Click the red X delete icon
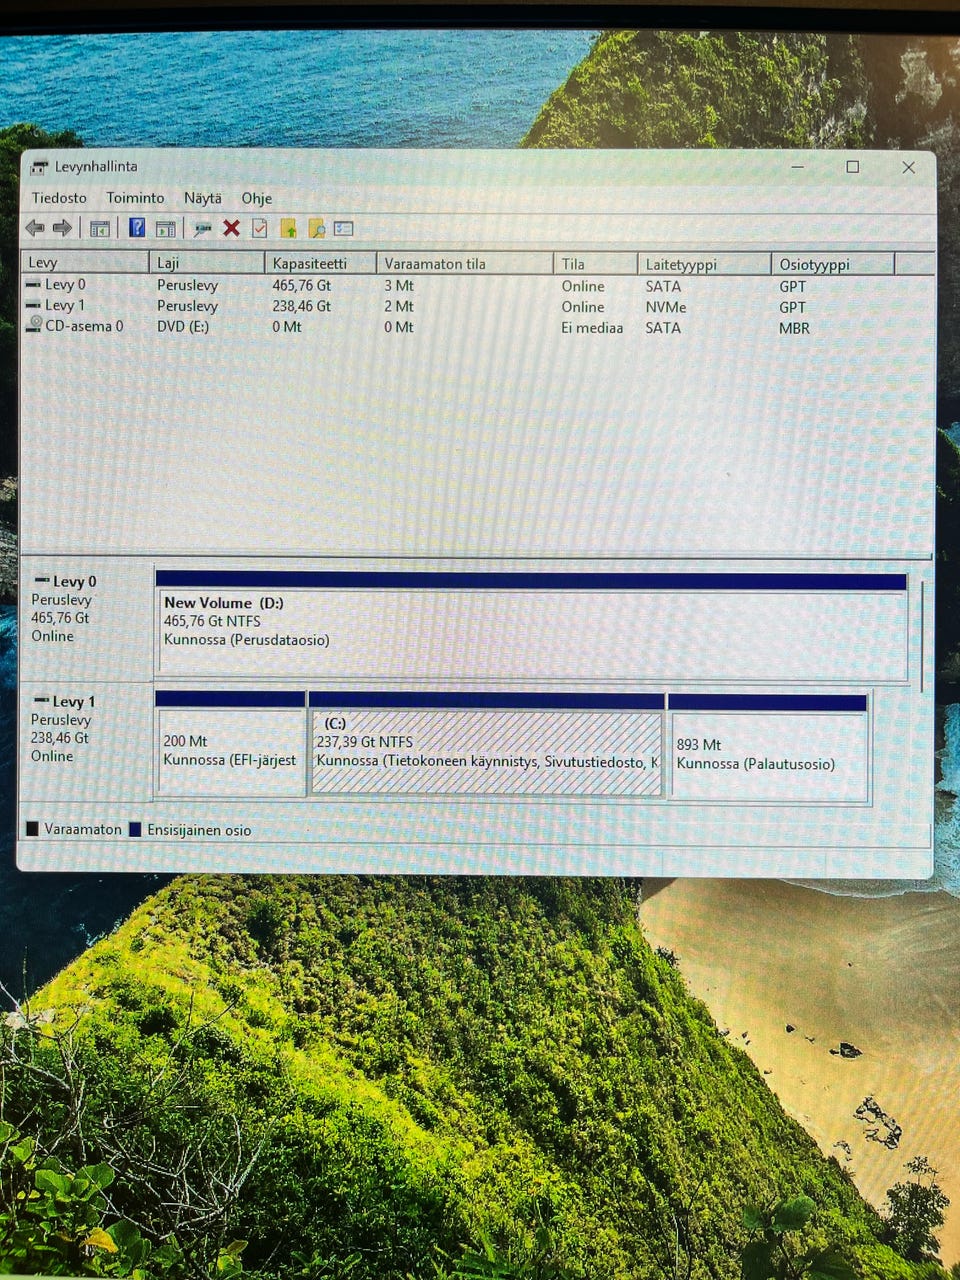The height and width of the screenshot is (1280, 960). click(x=231, y=228)
